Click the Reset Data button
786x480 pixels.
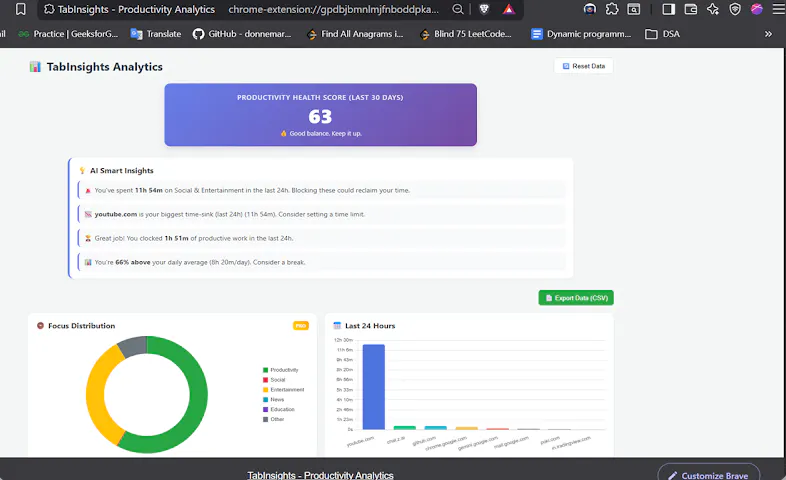pos(583,66)
